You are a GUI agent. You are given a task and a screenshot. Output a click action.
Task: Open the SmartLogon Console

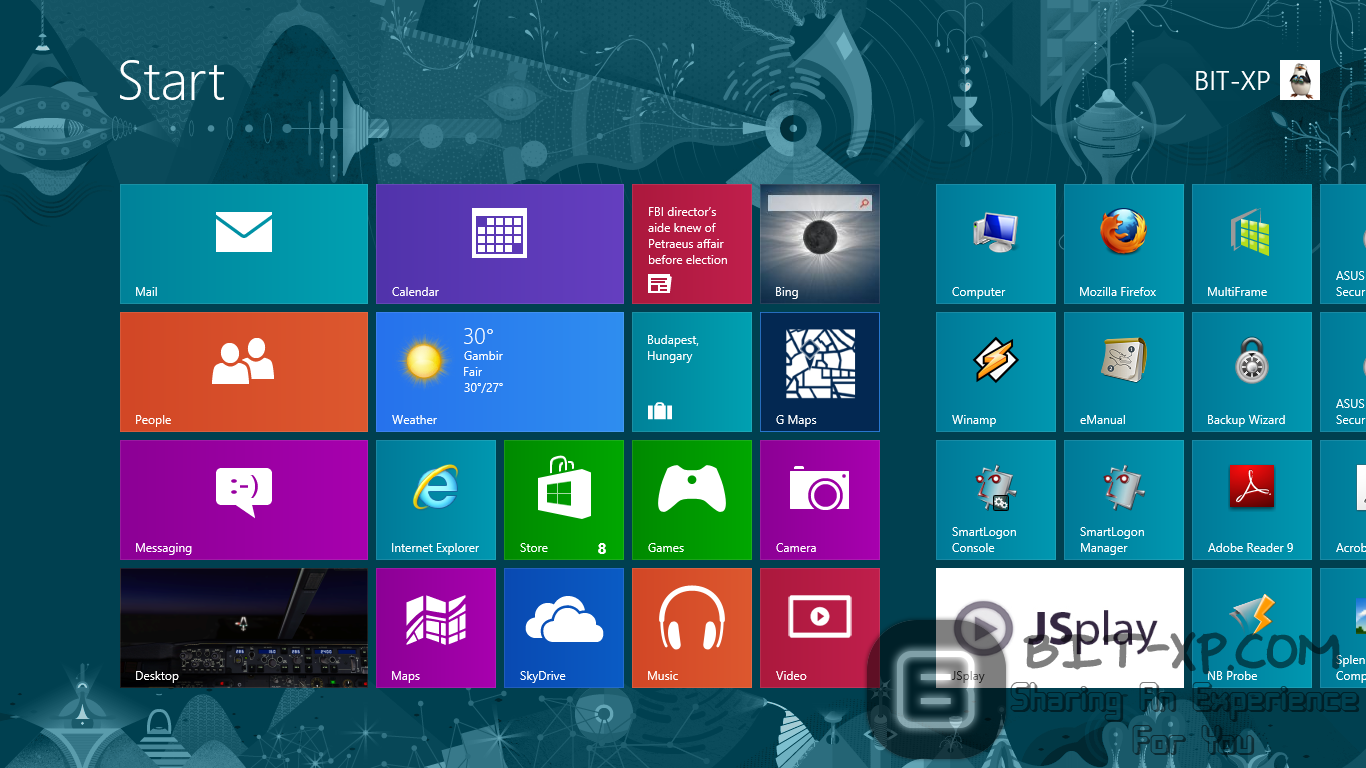pos(995,499)
